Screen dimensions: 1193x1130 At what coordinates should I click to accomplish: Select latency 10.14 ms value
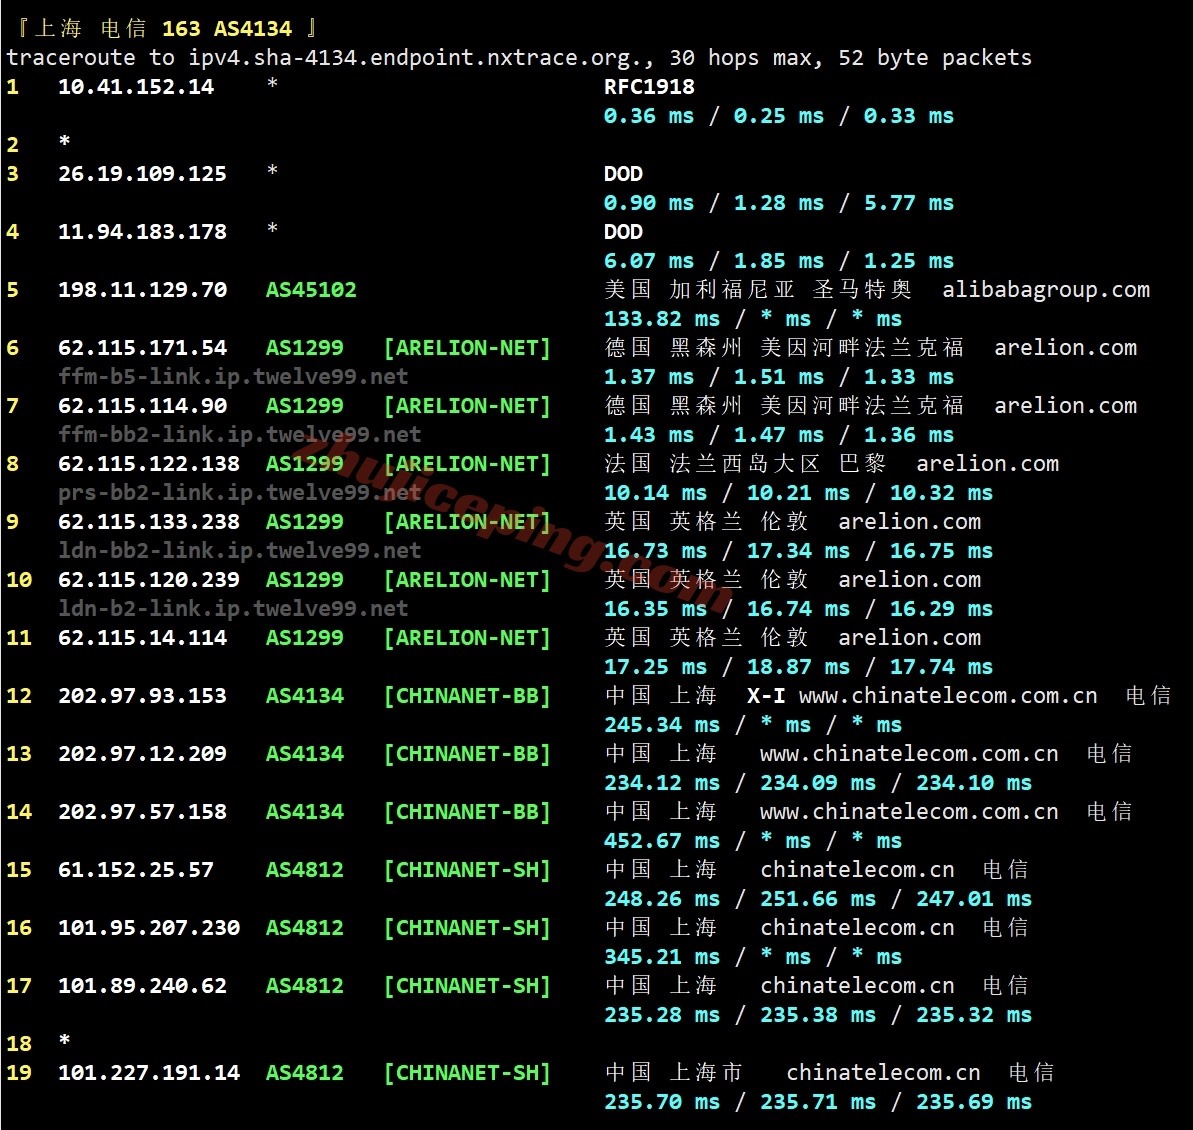[655, 493]
